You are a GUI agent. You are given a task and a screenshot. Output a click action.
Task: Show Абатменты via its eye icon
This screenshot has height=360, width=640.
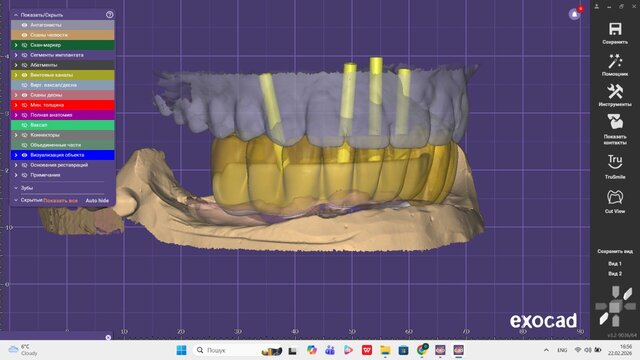24,65
